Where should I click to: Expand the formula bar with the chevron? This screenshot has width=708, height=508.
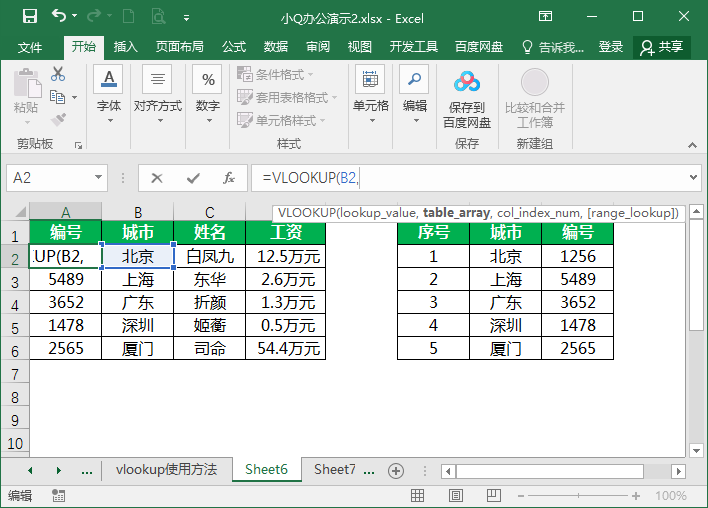click(694, 177)
